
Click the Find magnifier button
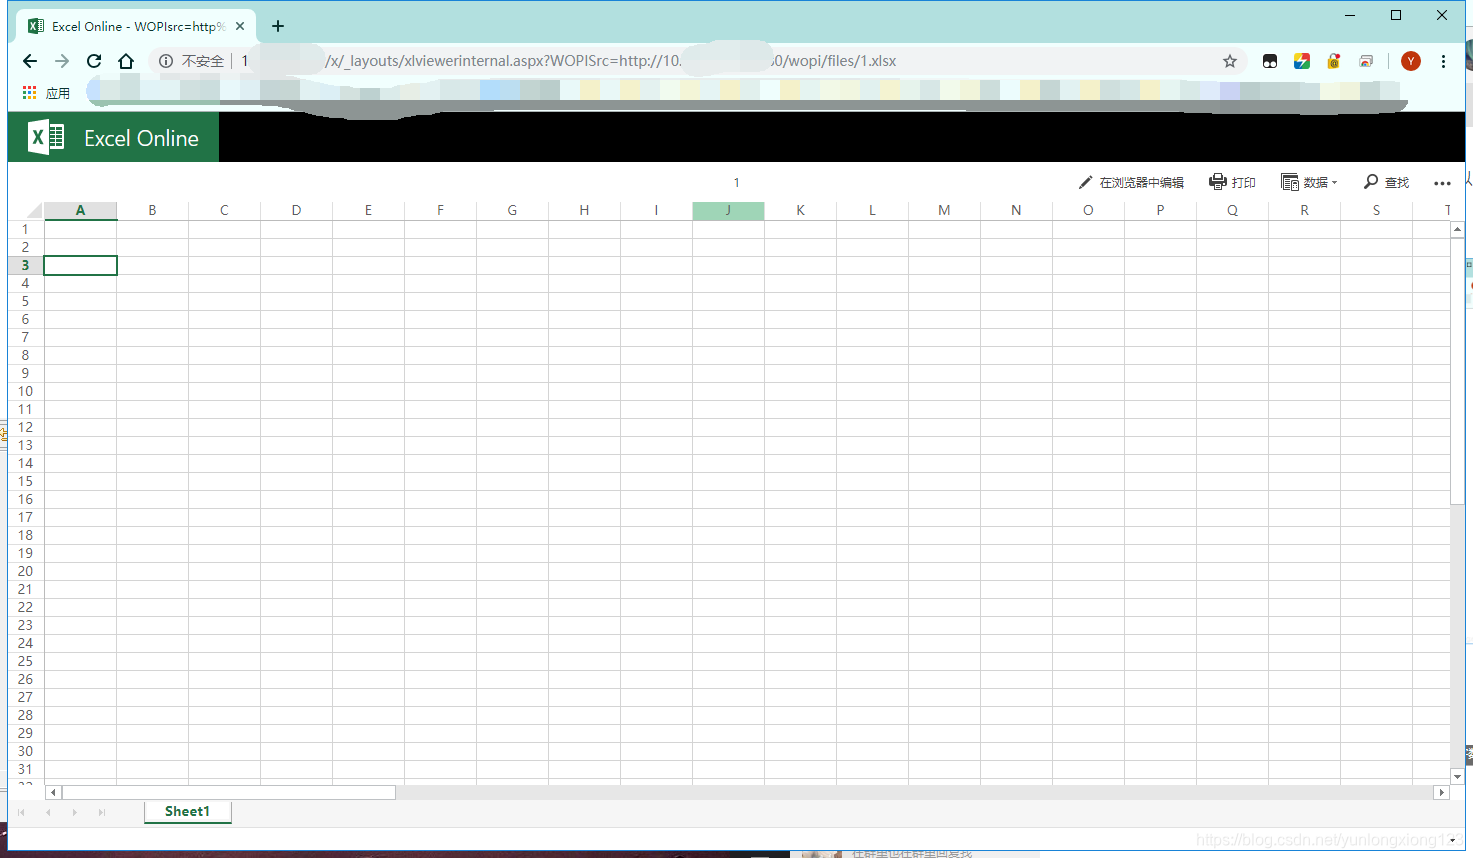pos(1386,182)
